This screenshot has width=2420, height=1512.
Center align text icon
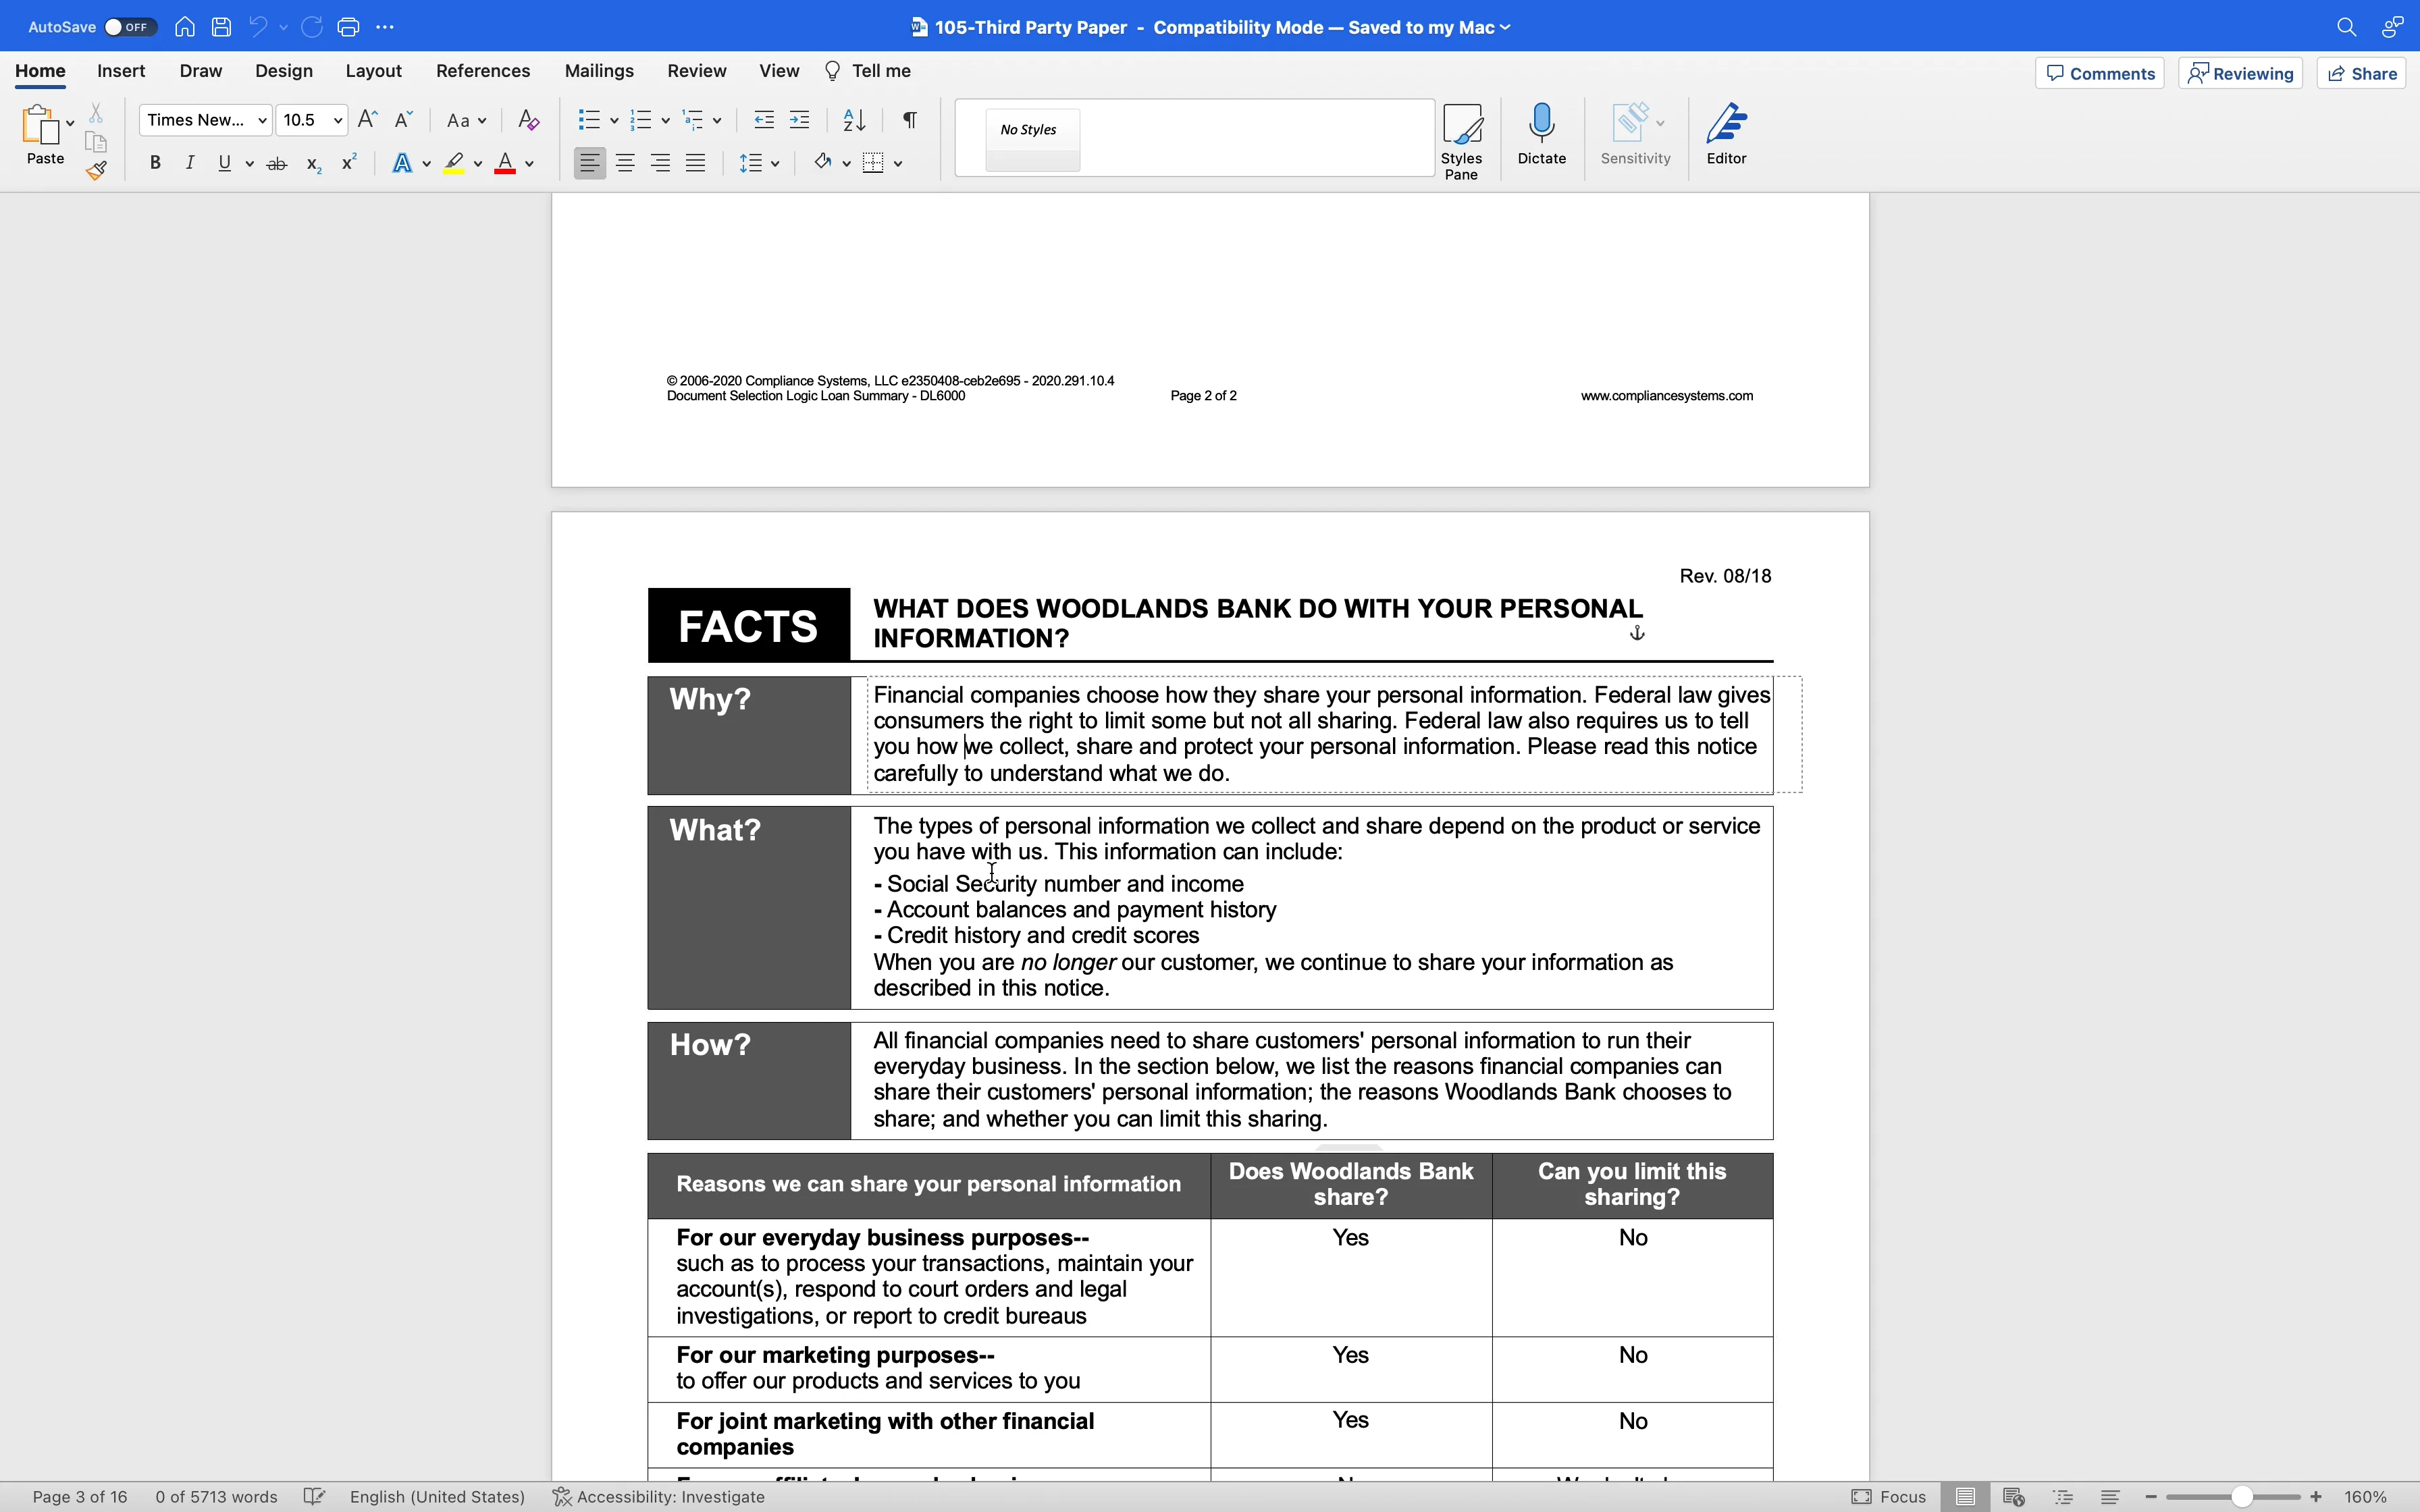pyautogui.click(x=626, y=163)
